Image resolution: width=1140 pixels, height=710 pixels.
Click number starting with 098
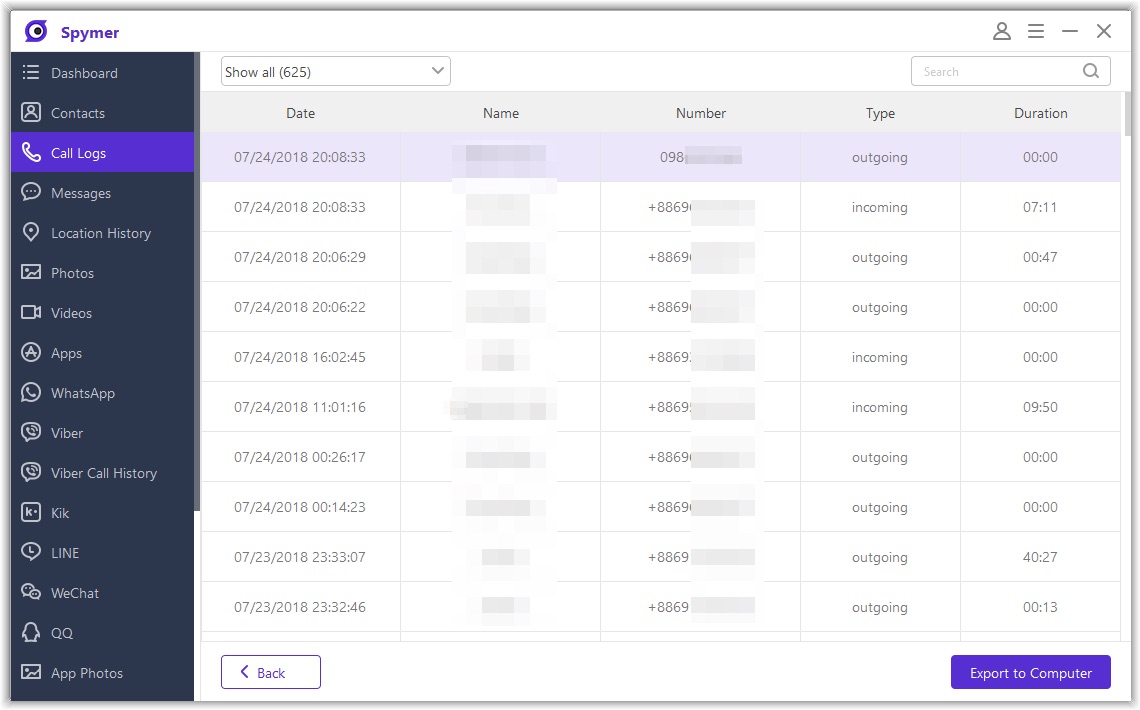tap(700, 157)
